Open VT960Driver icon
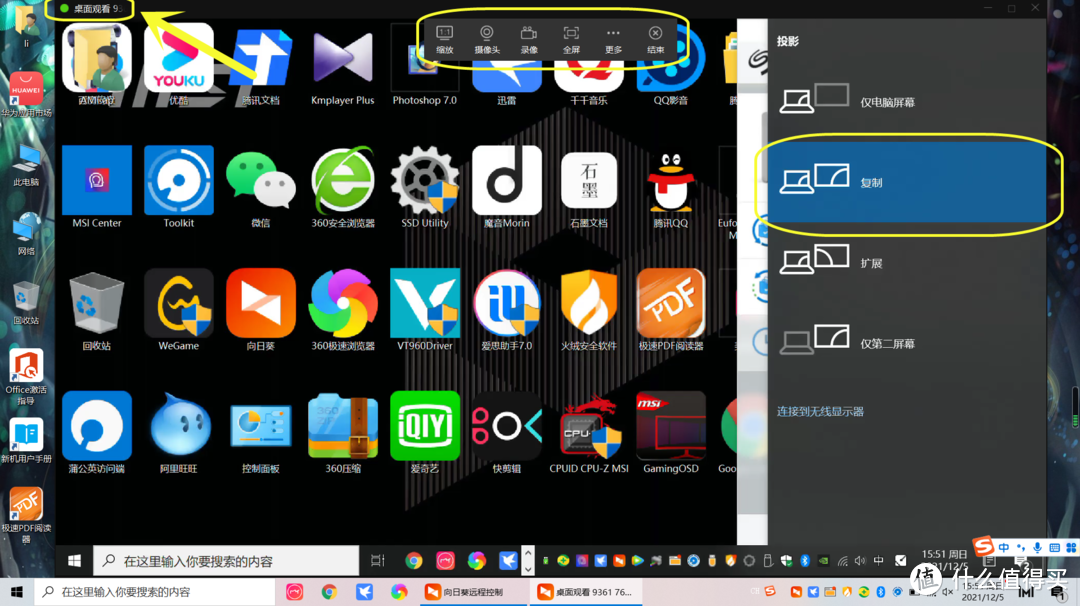1080x606 pixels. pyautogui.click(x=424, y=310)
